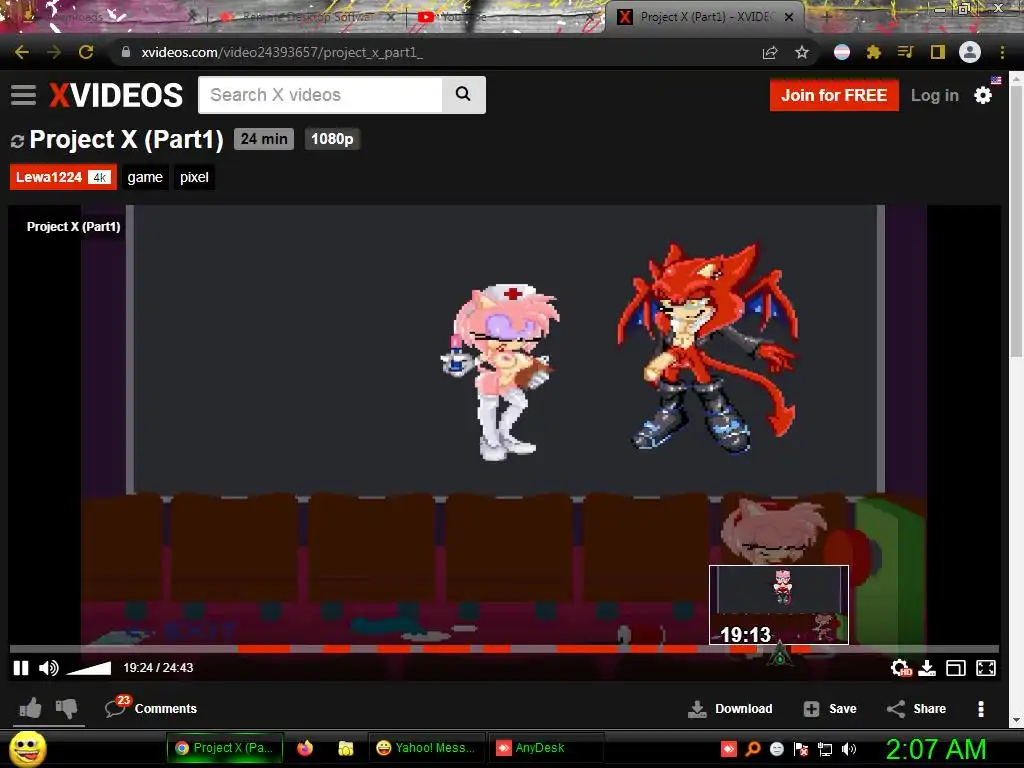Open AnyDesk taskbar item
1024x768 pixels.
pyautogui.click(x=545, y=748)
